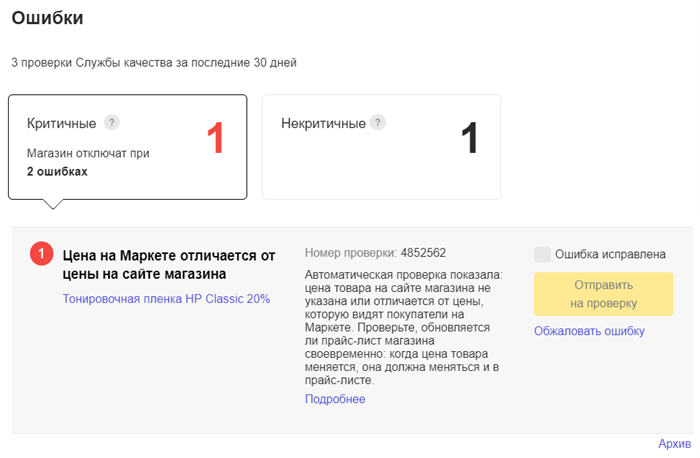Click the red critical count 1

(x=215, y=138)
